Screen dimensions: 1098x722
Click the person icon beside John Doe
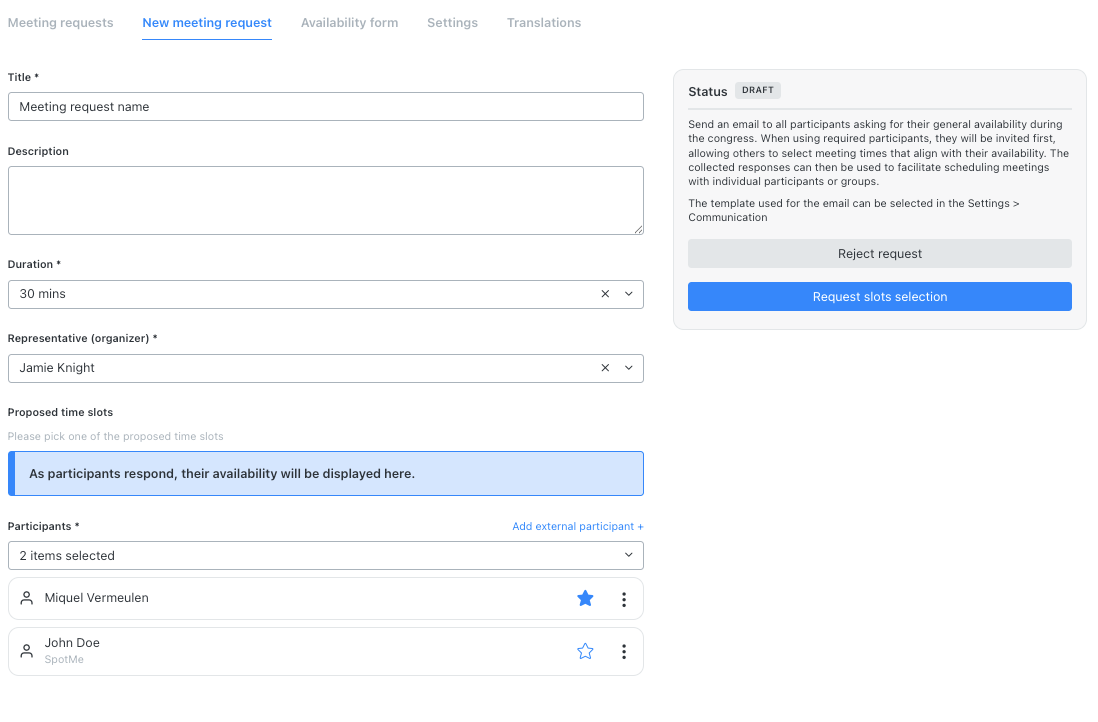[27, 651]
